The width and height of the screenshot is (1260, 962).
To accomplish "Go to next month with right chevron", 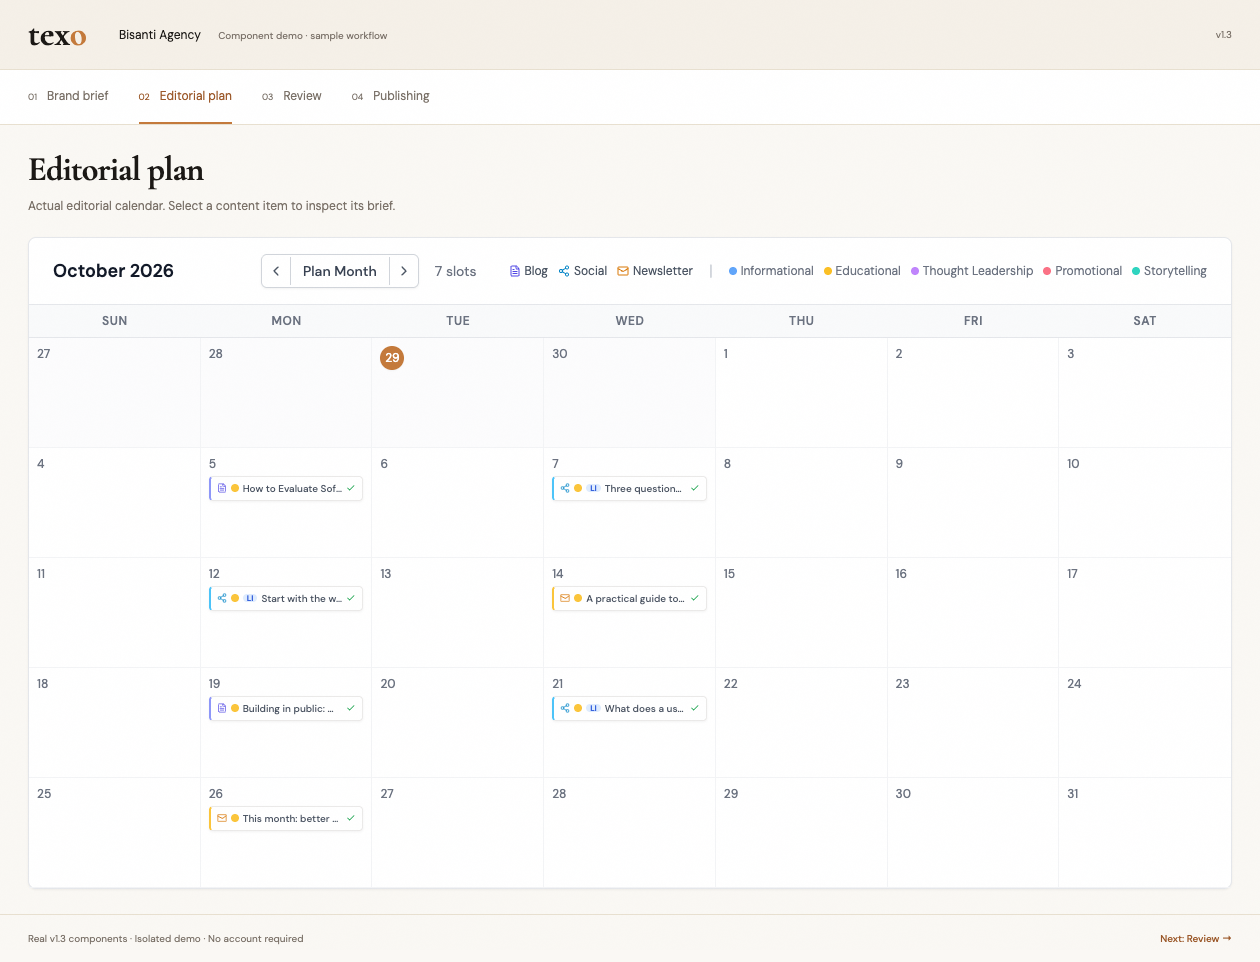I will click(404, 271).
